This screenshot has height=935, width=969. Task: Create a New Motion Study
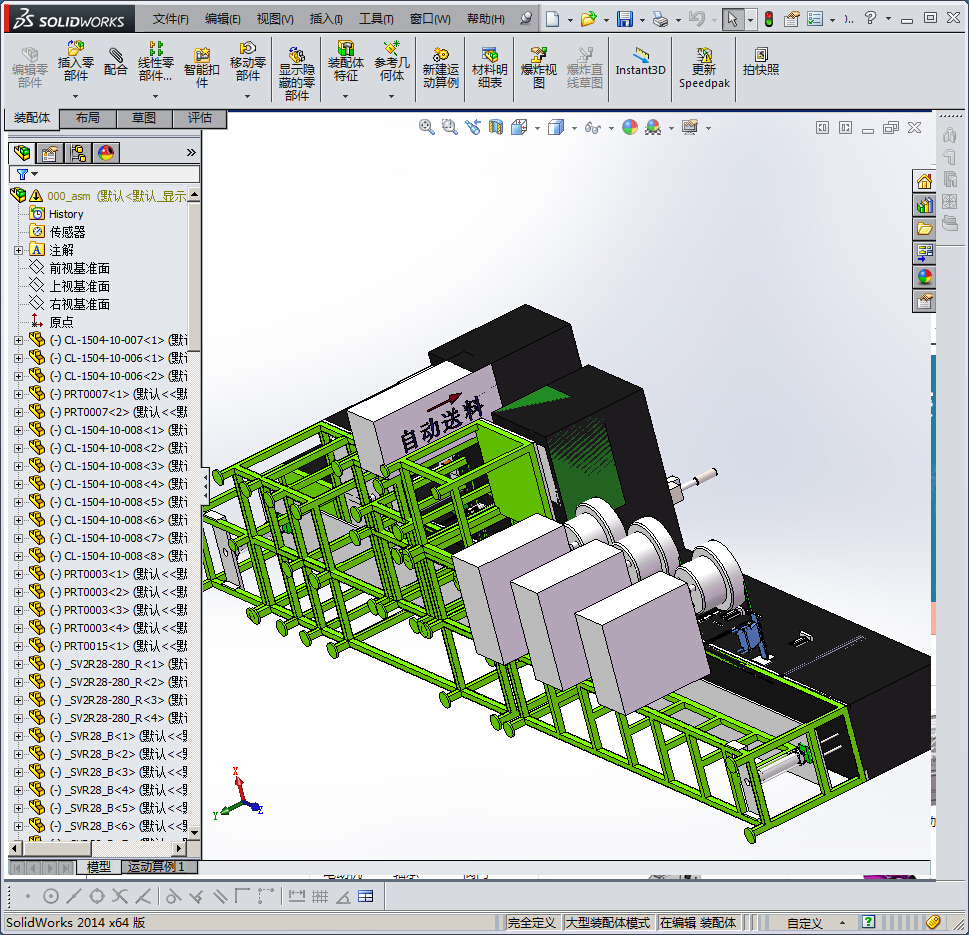click(x=441, y=68)
